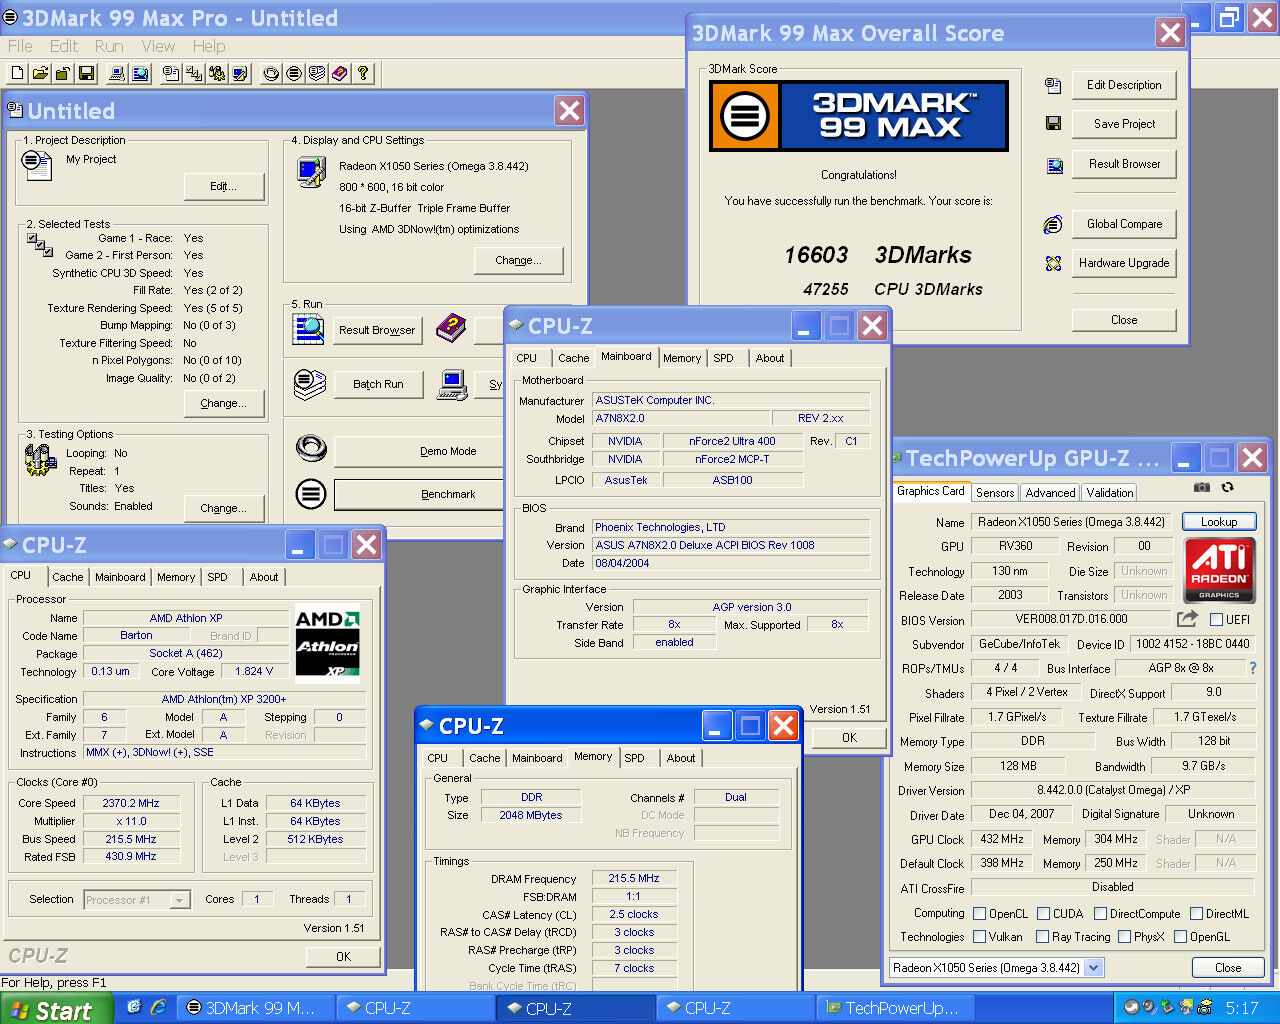Image resolution: width=1280 pixels, height=1024 pixels.
Task: Click the GPU-Z BIOS export share icon
Action: pos(1187,619)
